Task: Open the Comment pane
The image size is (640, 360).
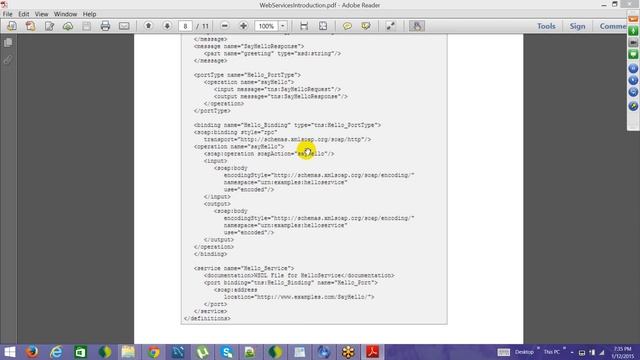Action: pyautogui.click(x=613, y=26)
